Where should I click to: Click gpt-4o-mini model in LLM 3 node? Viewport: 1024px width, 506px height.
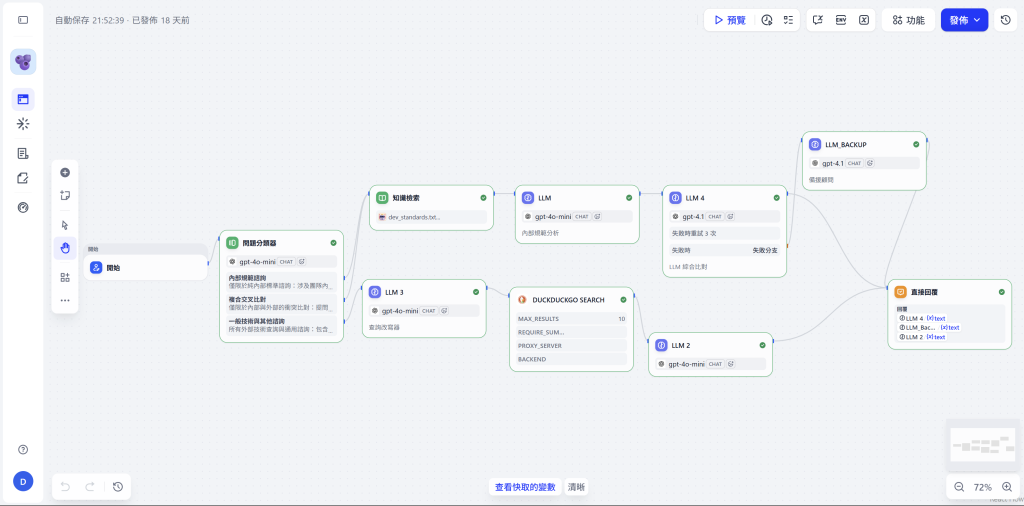tap(424, 311)
